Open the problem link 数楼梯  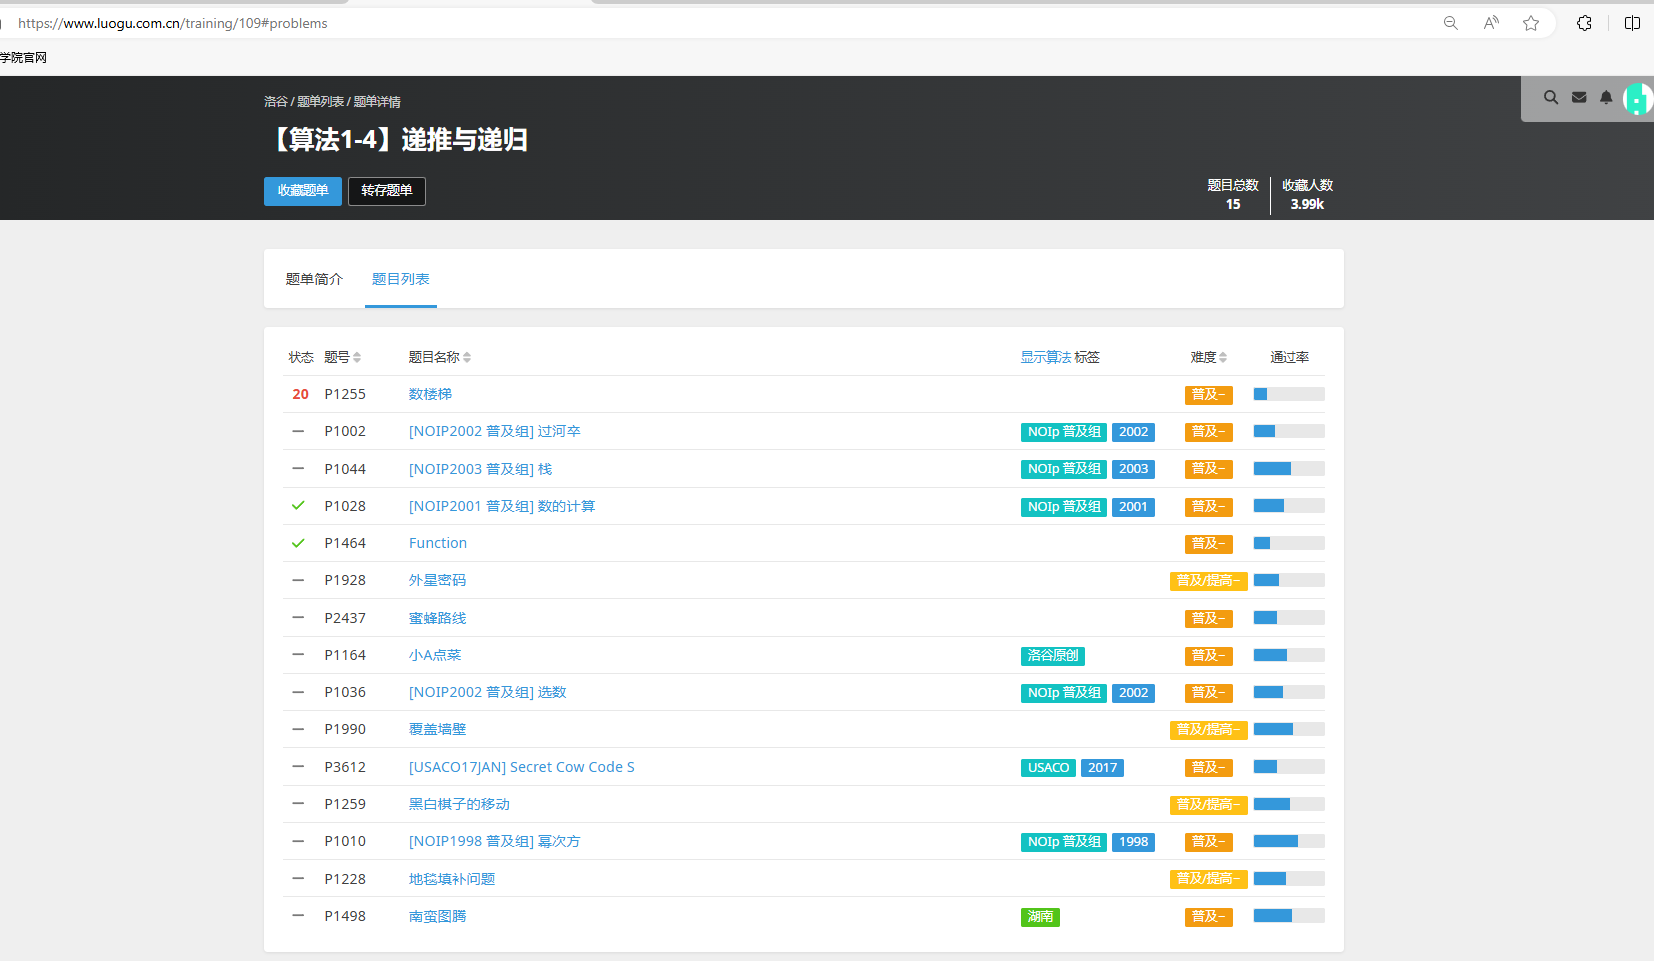click(x=430, y=394)
